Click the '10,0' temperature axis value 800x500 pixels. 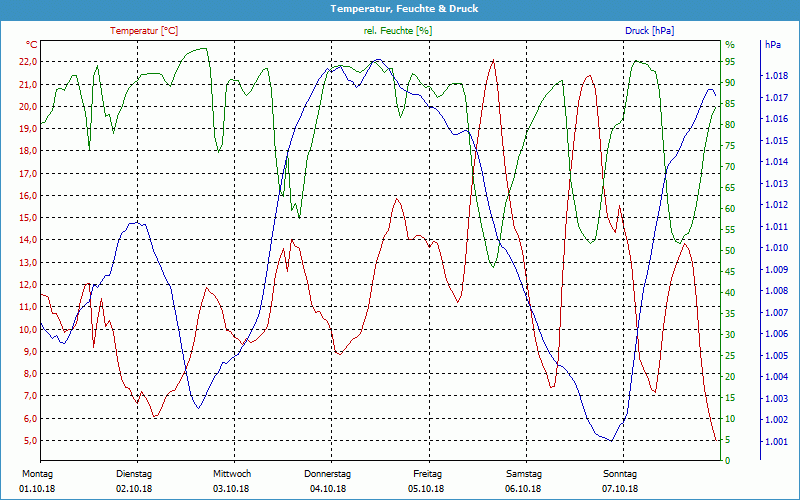click(28, 329)
